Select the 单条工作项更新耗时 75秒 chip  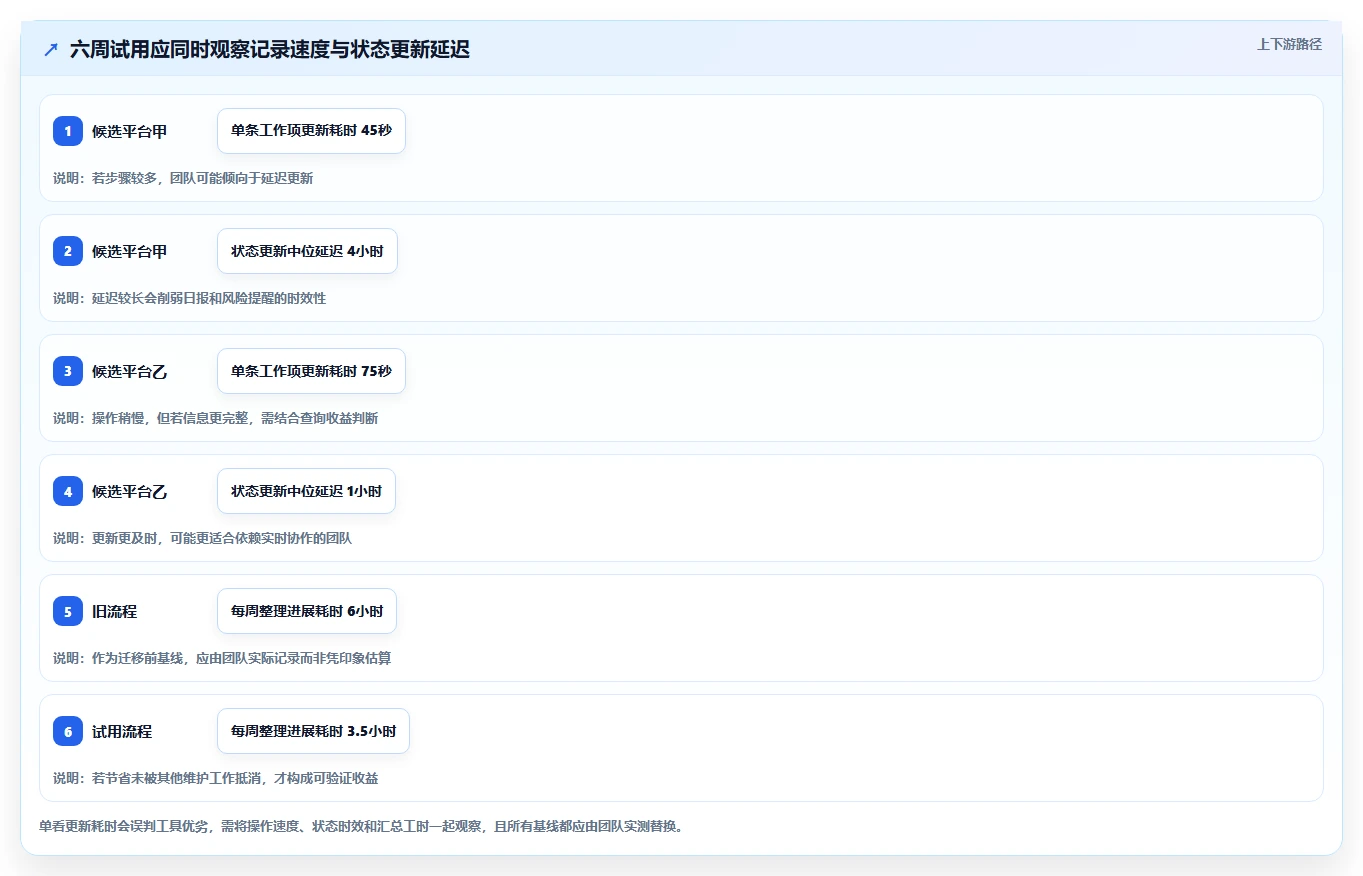311,371
